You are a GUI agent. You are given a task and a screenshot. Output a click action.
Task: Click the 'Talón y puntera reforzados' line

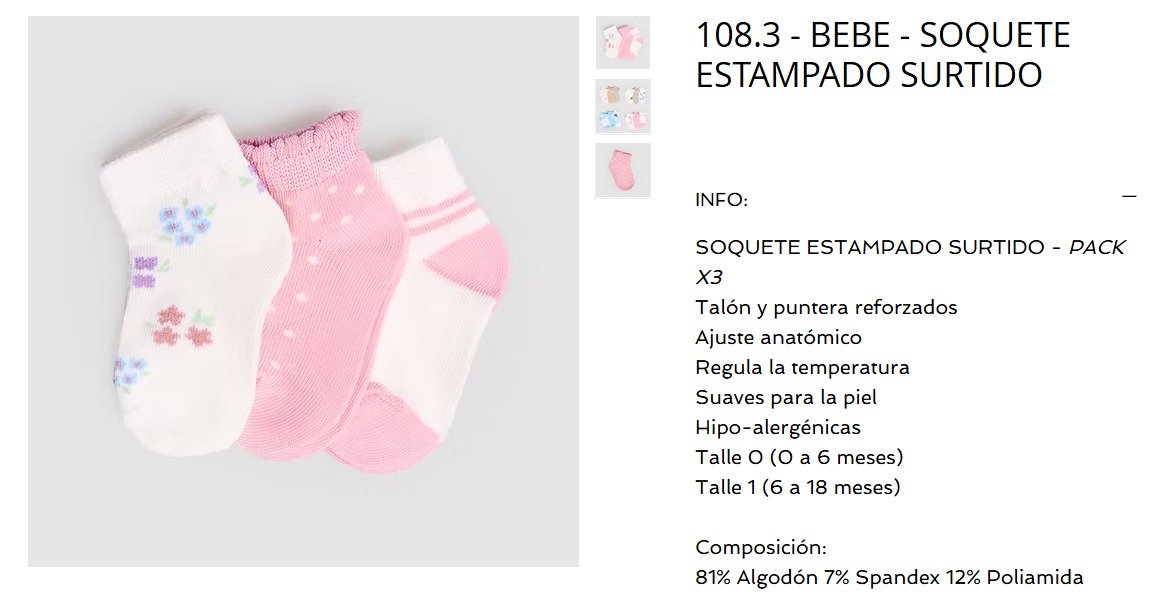(826, 307)
